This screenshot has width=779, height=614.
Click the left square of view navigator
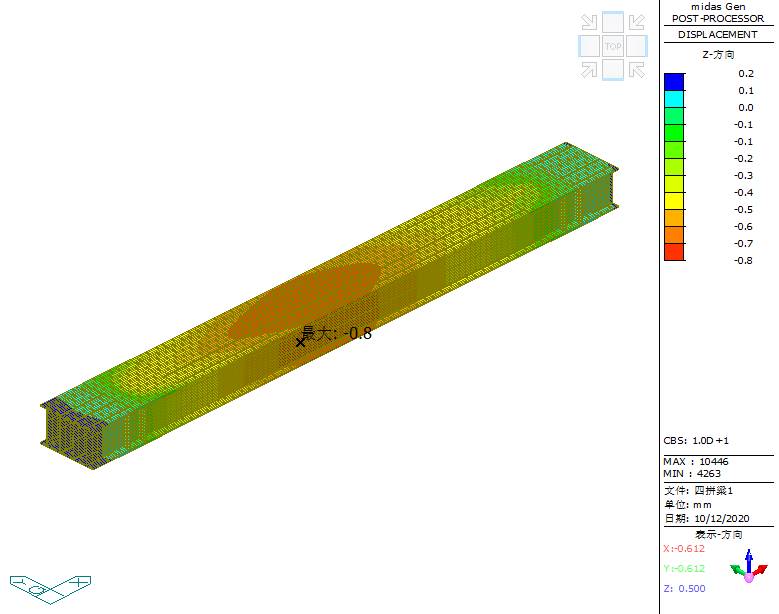(589, 46)
